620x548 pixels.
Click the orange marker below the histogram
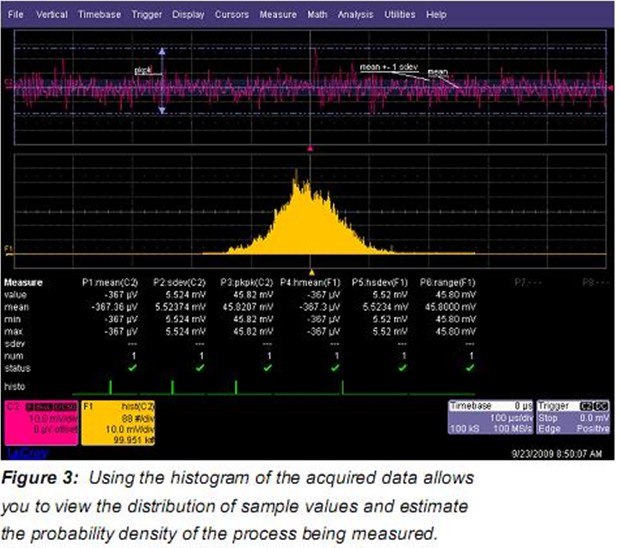coord(312,270)
